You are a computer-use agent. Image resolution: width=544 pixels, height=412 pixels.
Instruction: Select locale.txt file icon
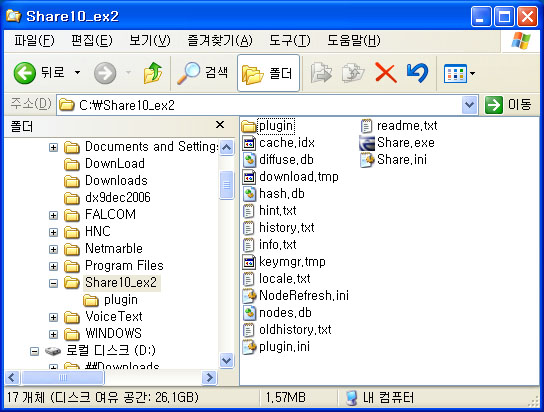click(x=249, y=279)
